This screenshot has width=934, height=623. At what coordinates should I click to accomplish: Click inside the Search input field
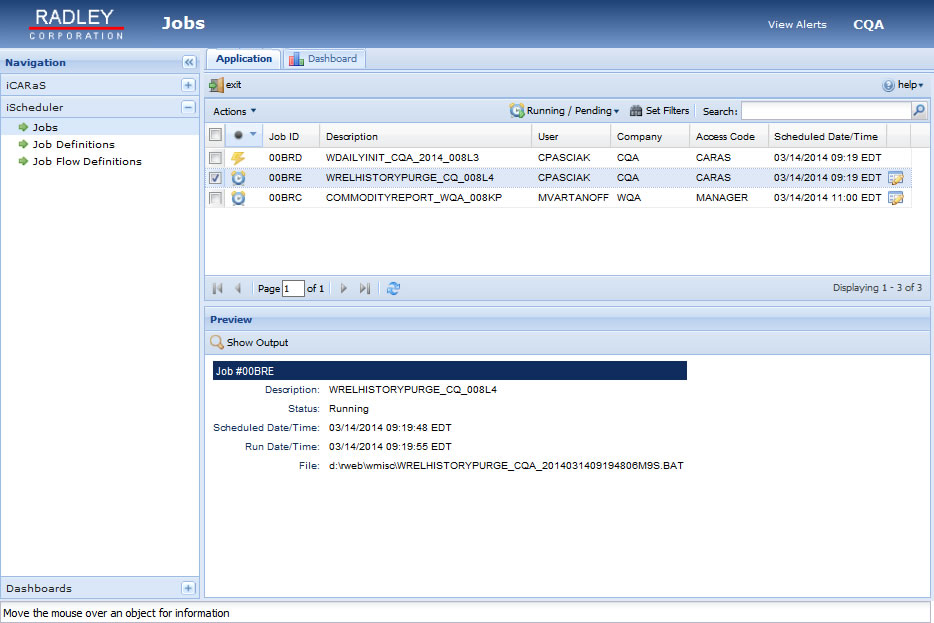(x=825, y=110)
